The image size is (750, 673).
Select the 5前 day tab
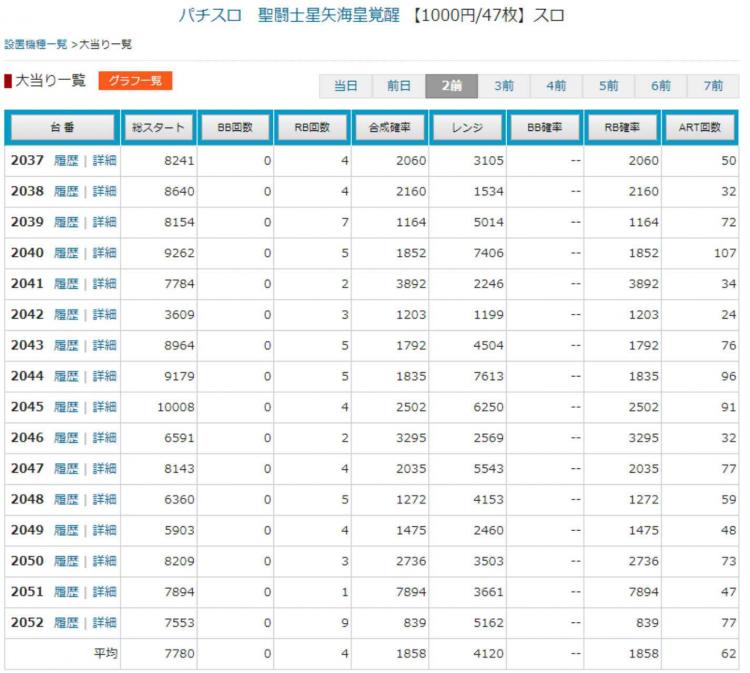[608, 86]
